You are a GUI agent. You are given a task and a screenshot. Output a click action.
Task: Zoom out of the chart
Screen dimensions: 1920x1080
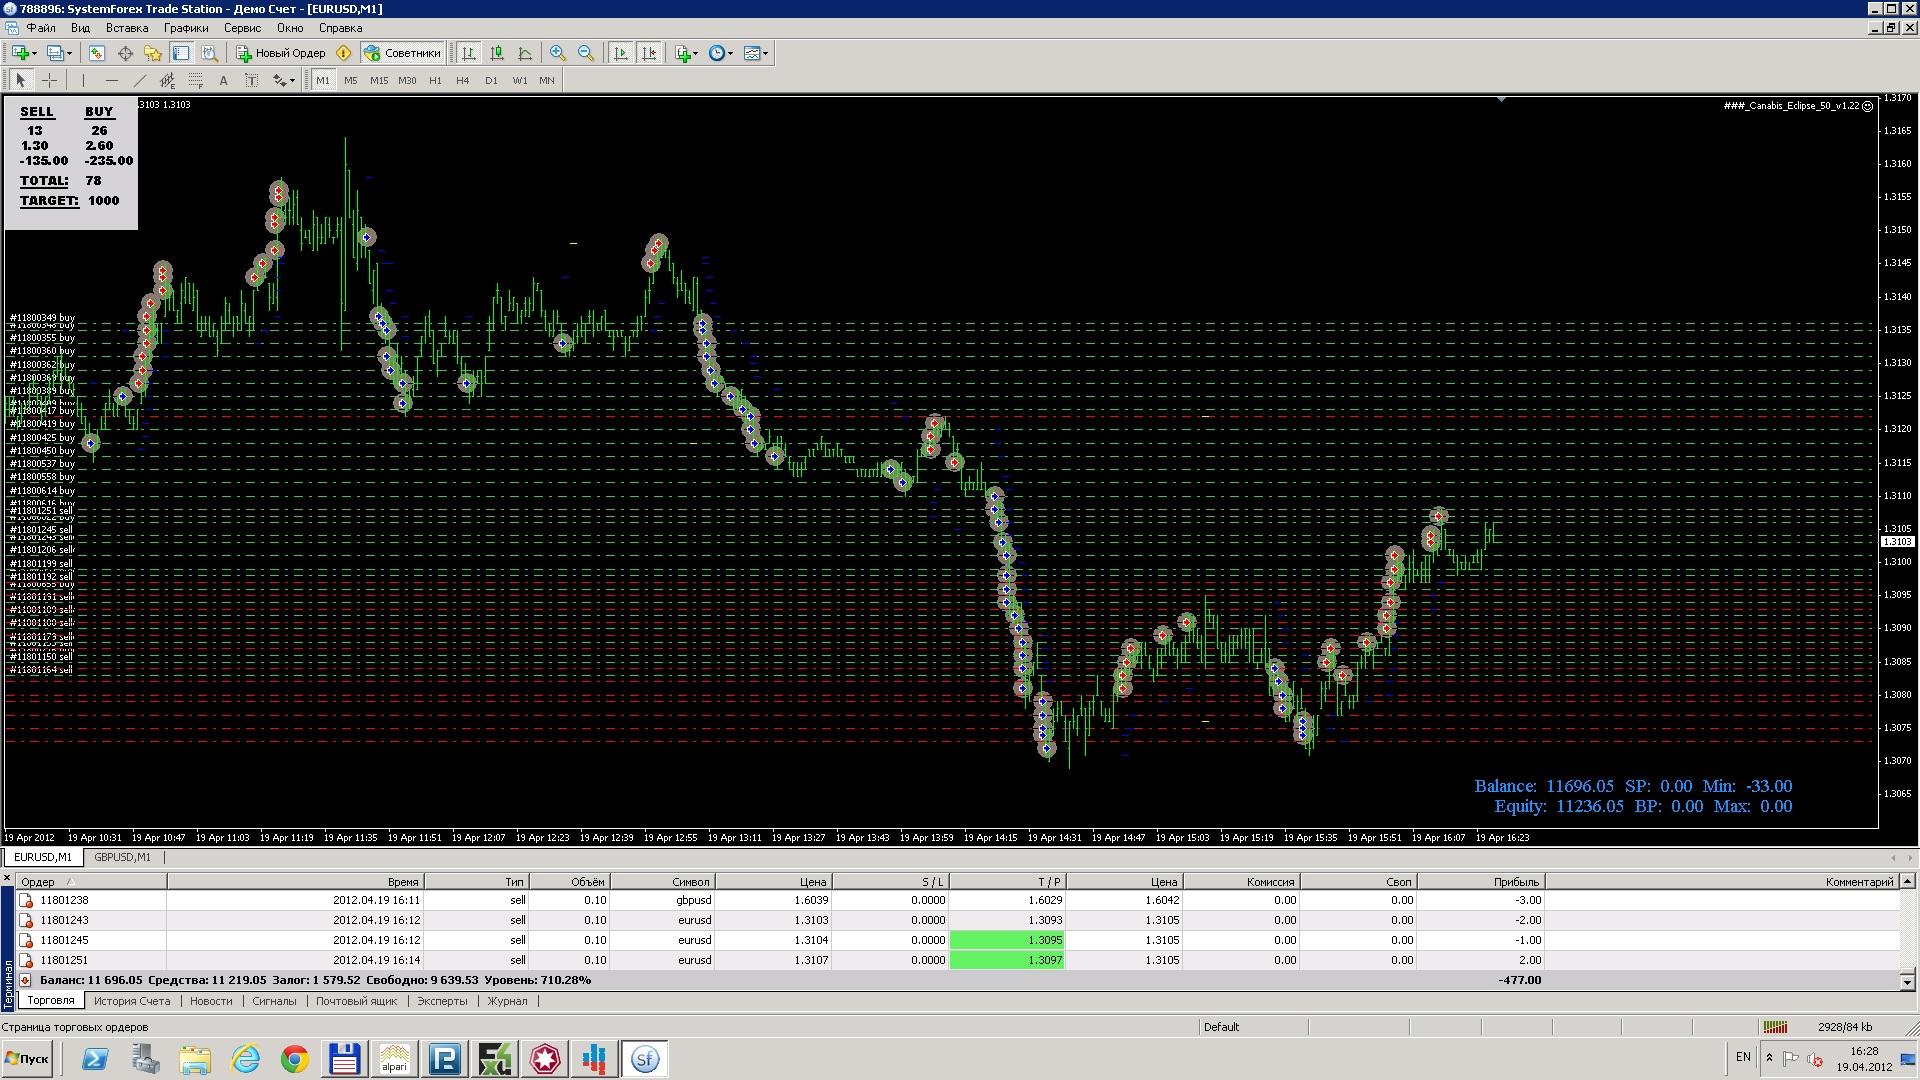[586, 53]
